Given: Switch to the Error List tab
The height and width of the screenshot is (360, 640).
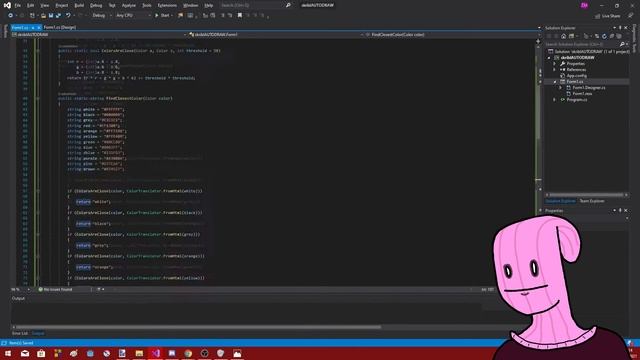Looking at the screenshot, I should (20, 333).
